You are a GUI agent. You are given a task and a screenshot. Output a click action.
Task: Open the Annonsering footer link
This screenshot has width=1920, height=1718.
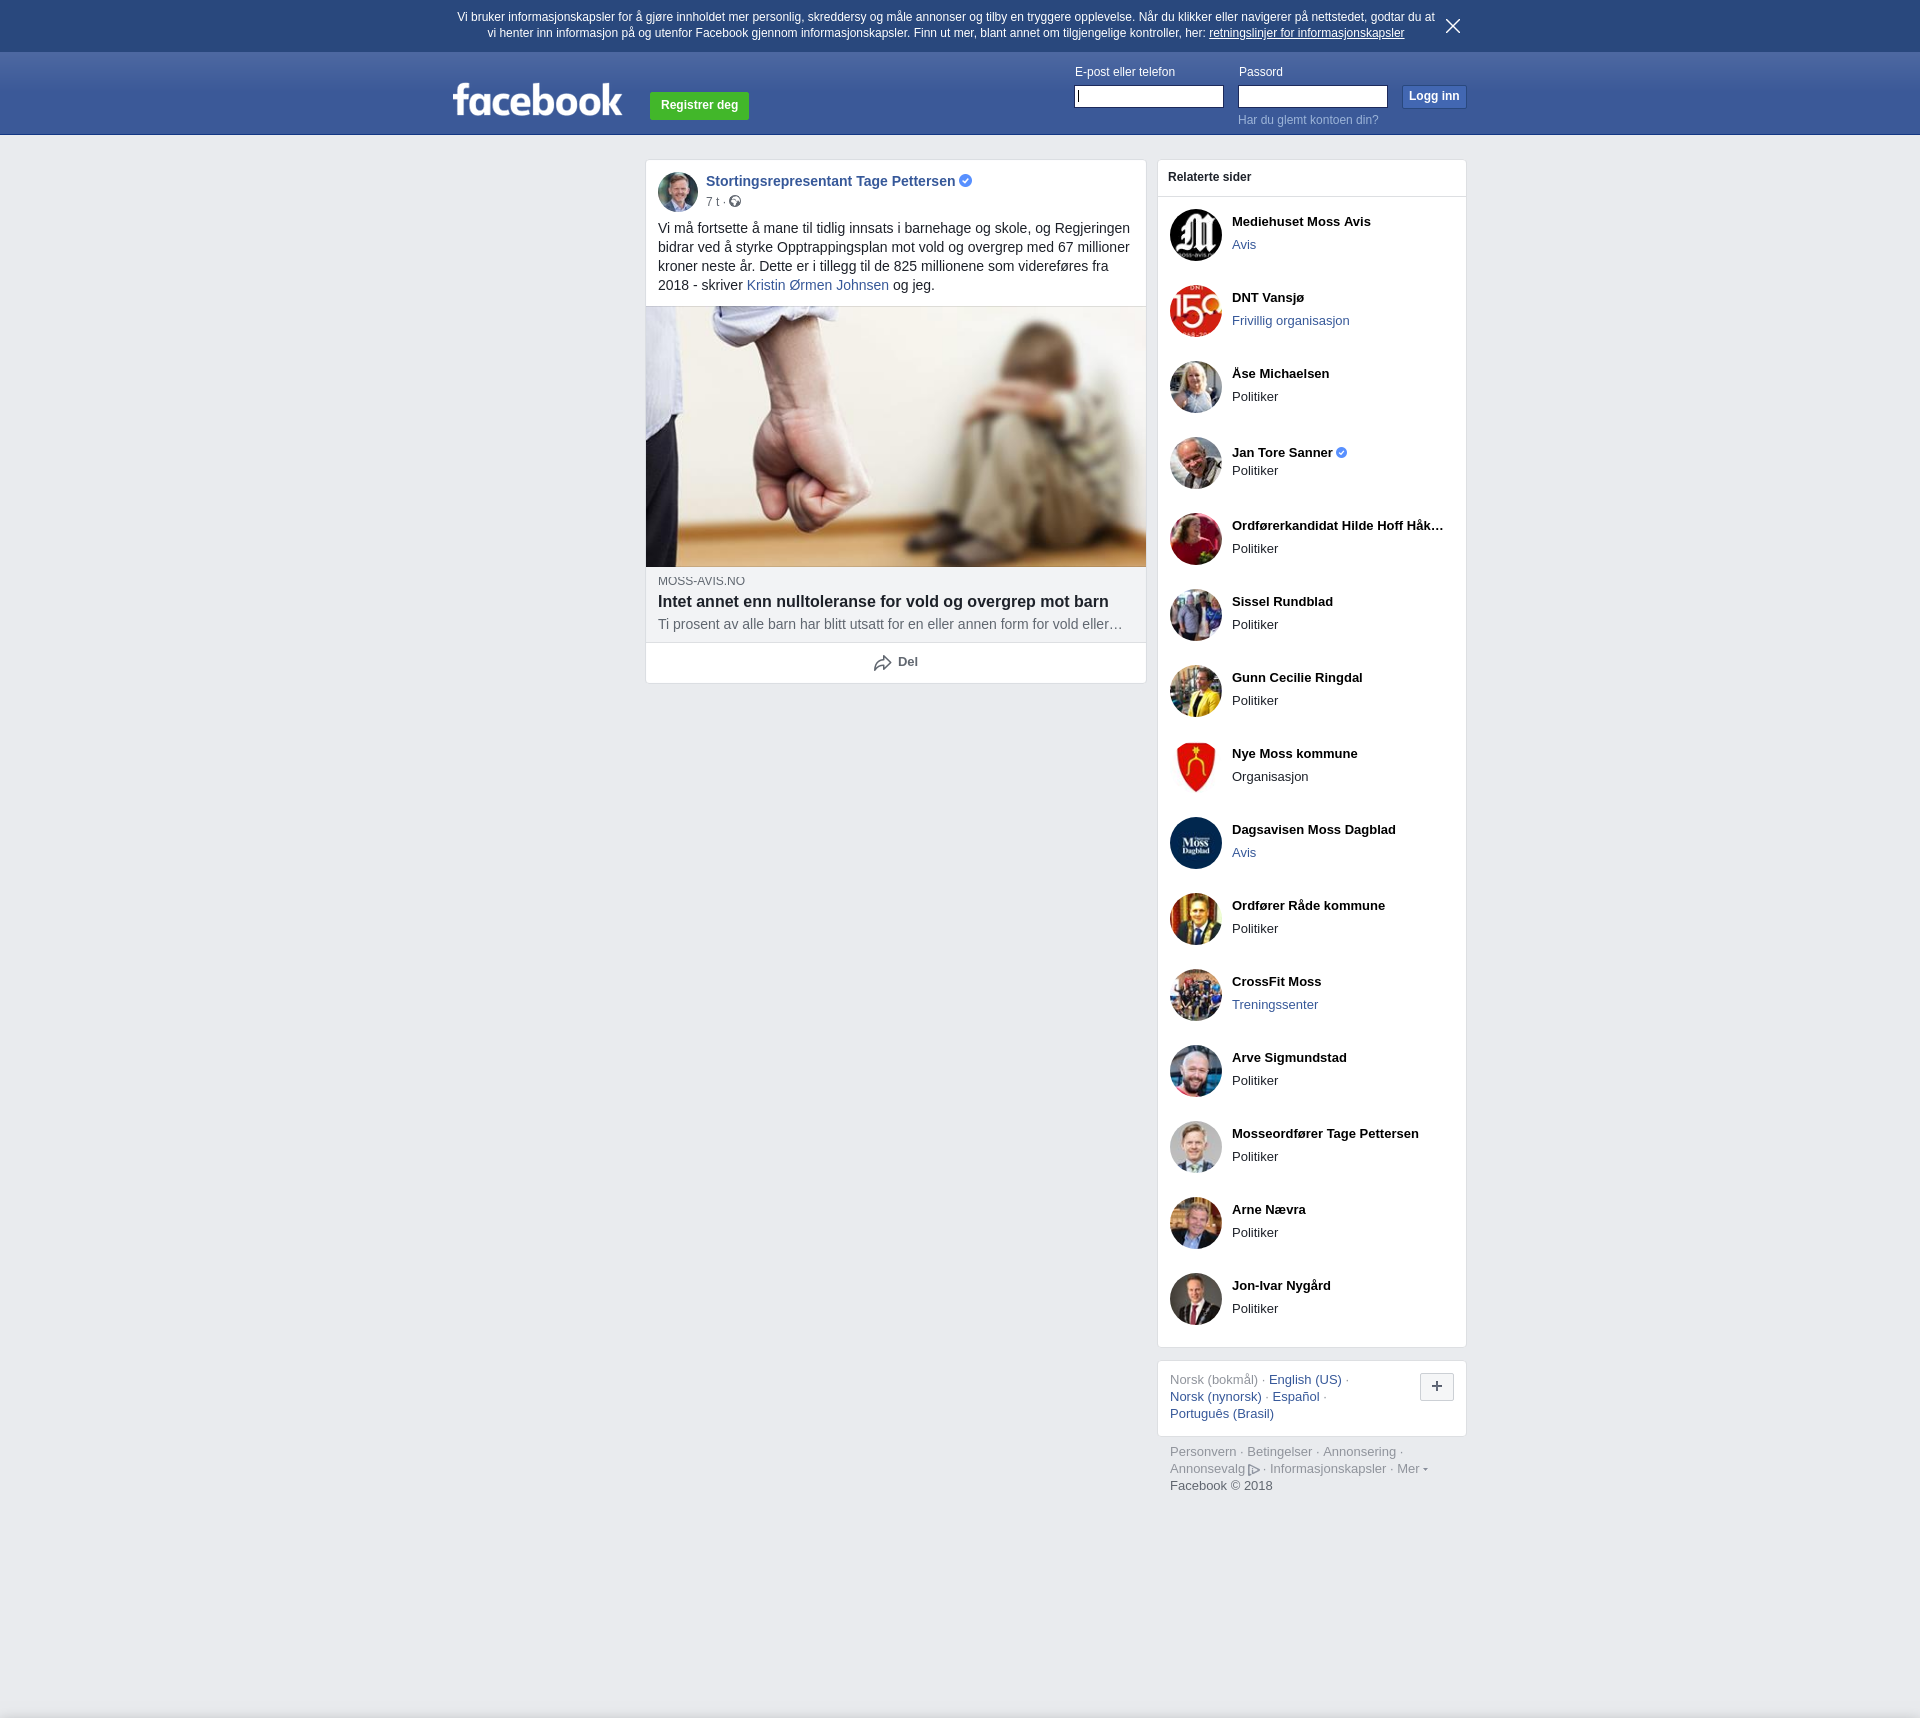tap(1359, 1452)
